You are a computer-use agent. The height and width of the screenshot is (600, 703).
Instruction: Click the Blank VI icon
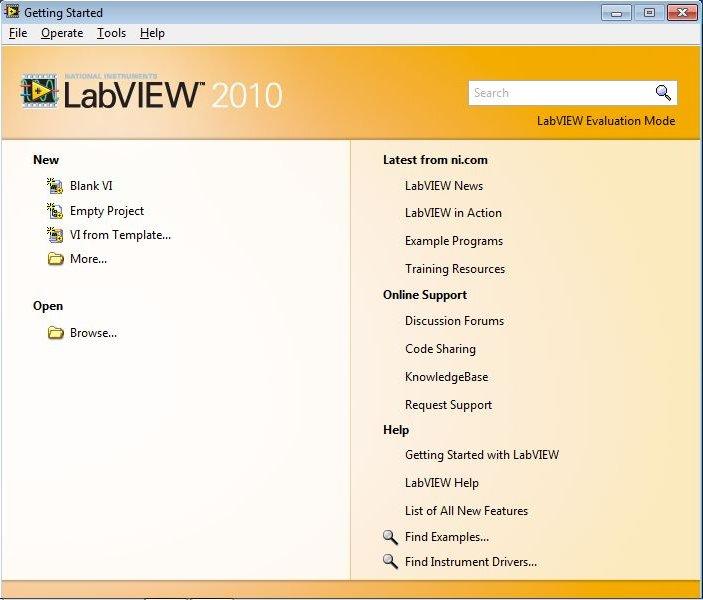[55, 186]
